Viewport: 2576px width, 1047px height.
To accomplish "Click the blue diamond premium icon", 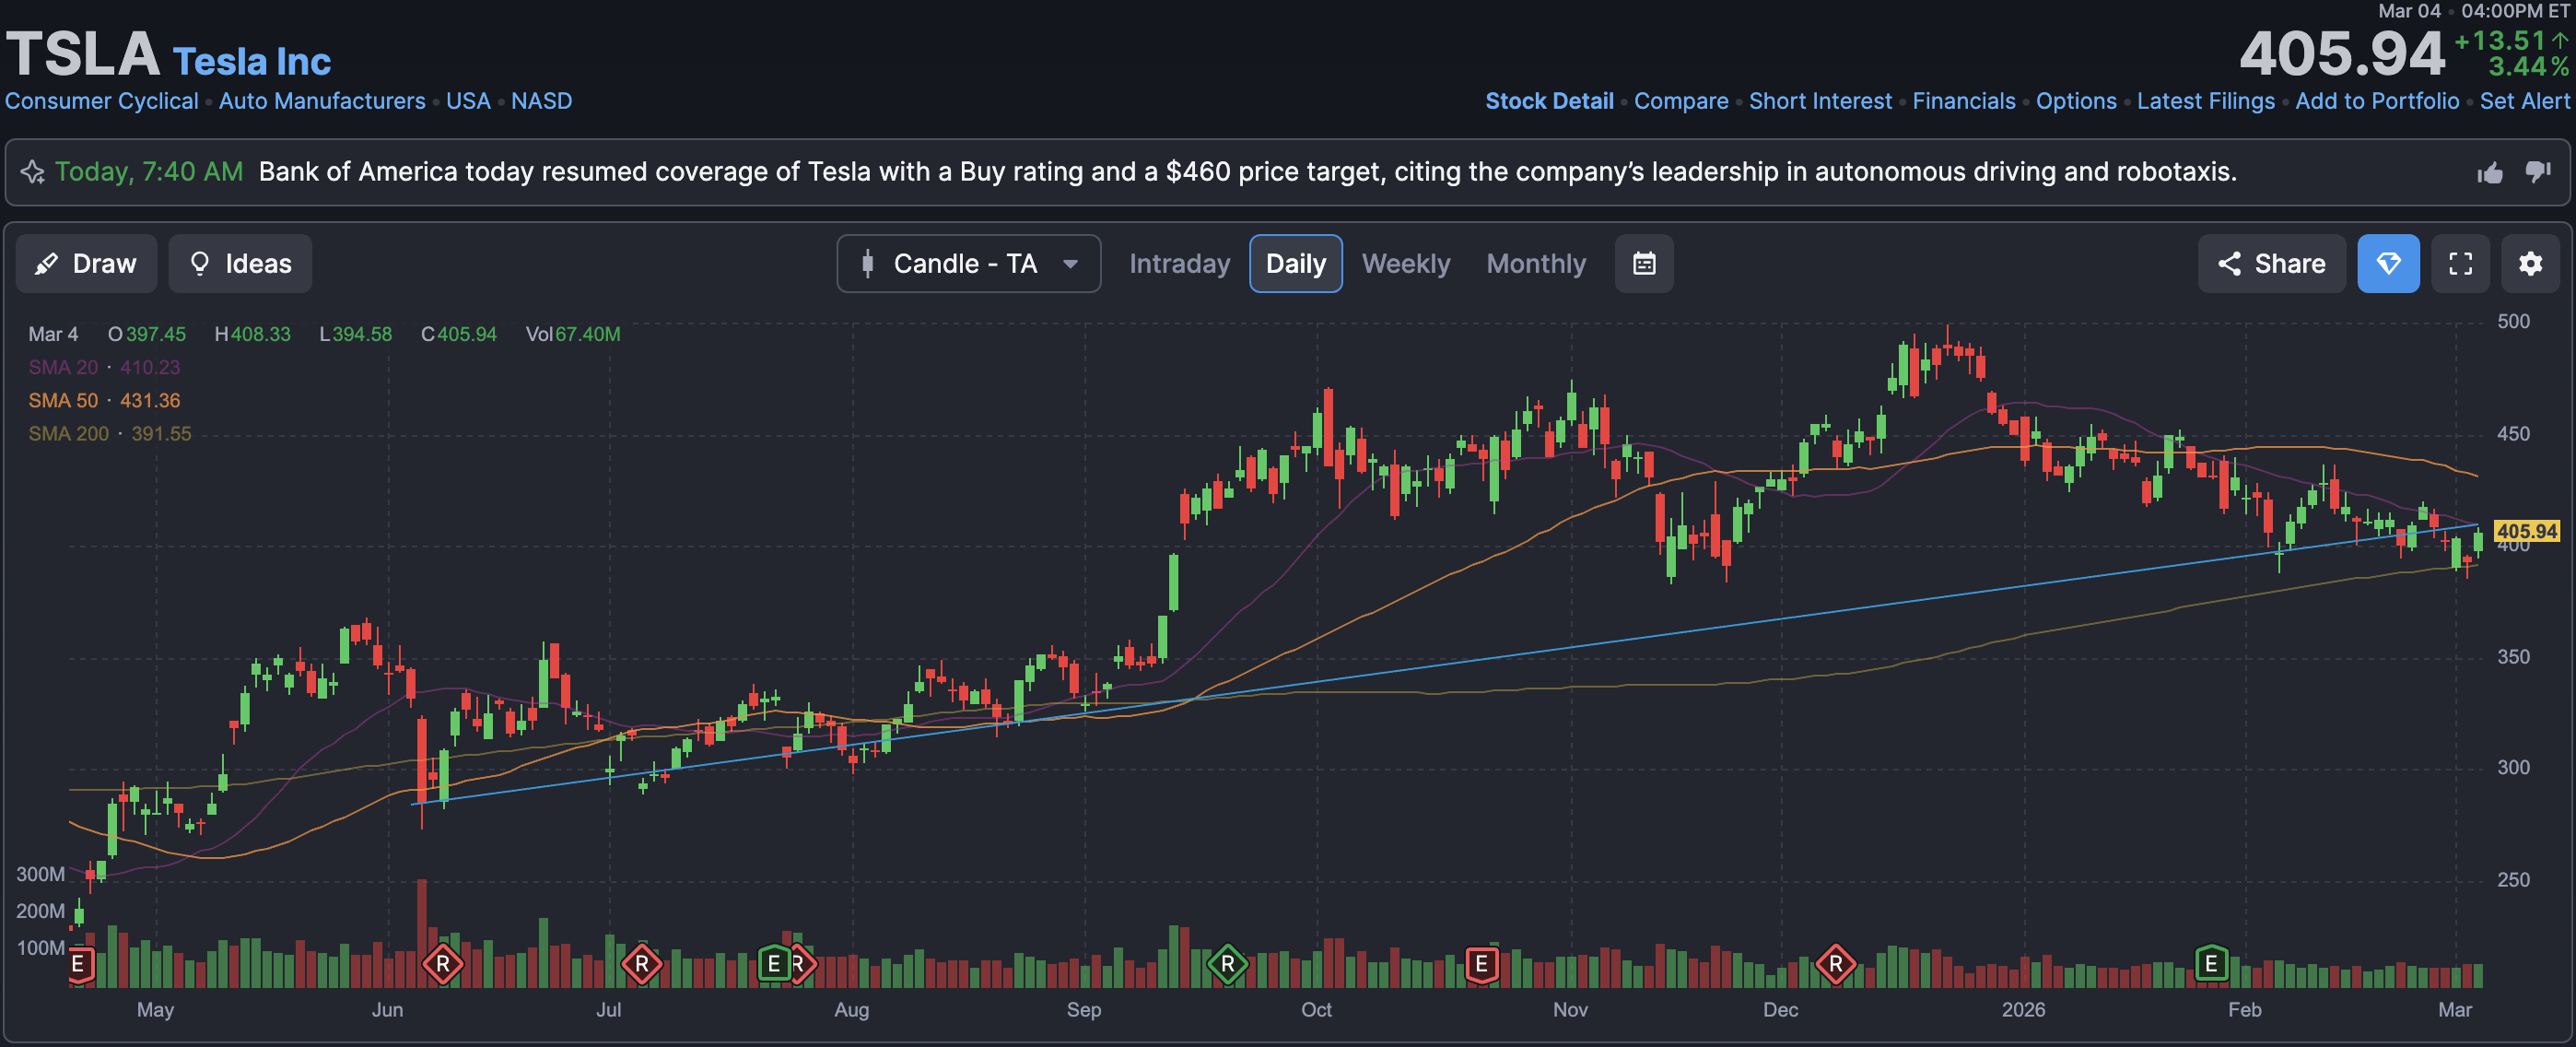I will [x=2388, y=264].
